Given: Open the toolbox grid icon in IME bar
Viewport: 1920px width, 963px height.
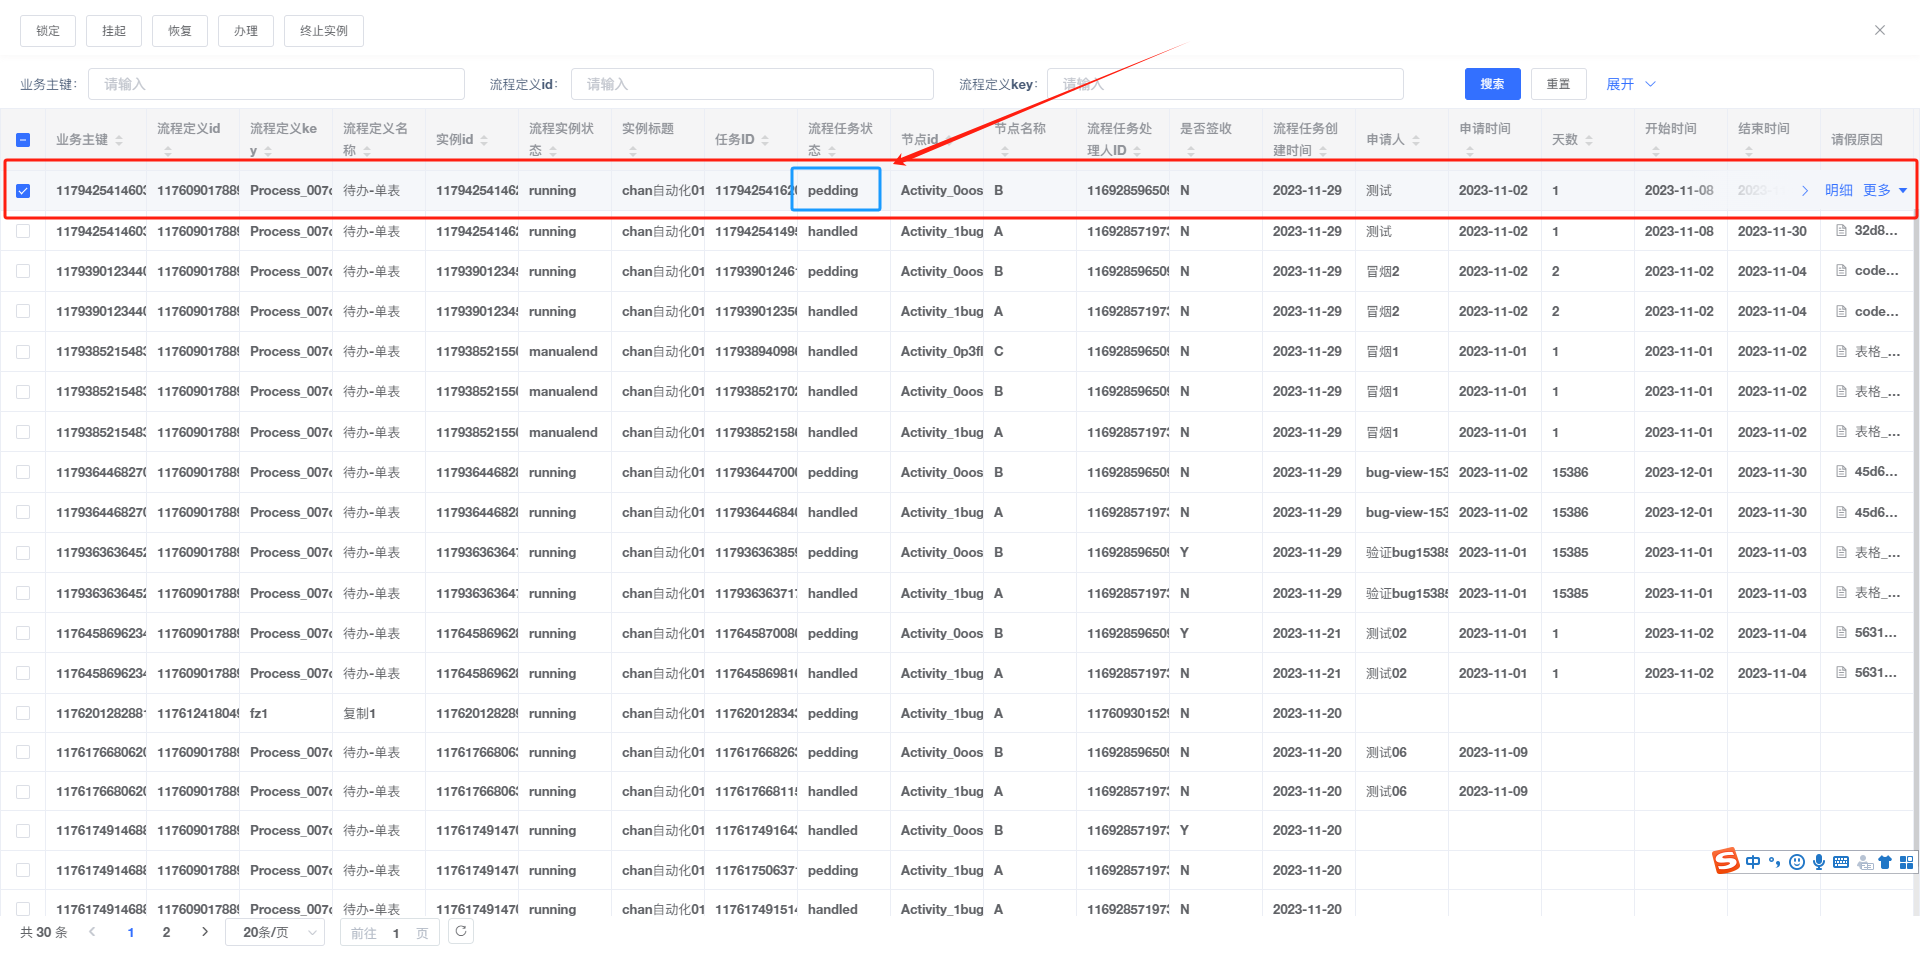Looking at the screenshot, I should 1906,862.
